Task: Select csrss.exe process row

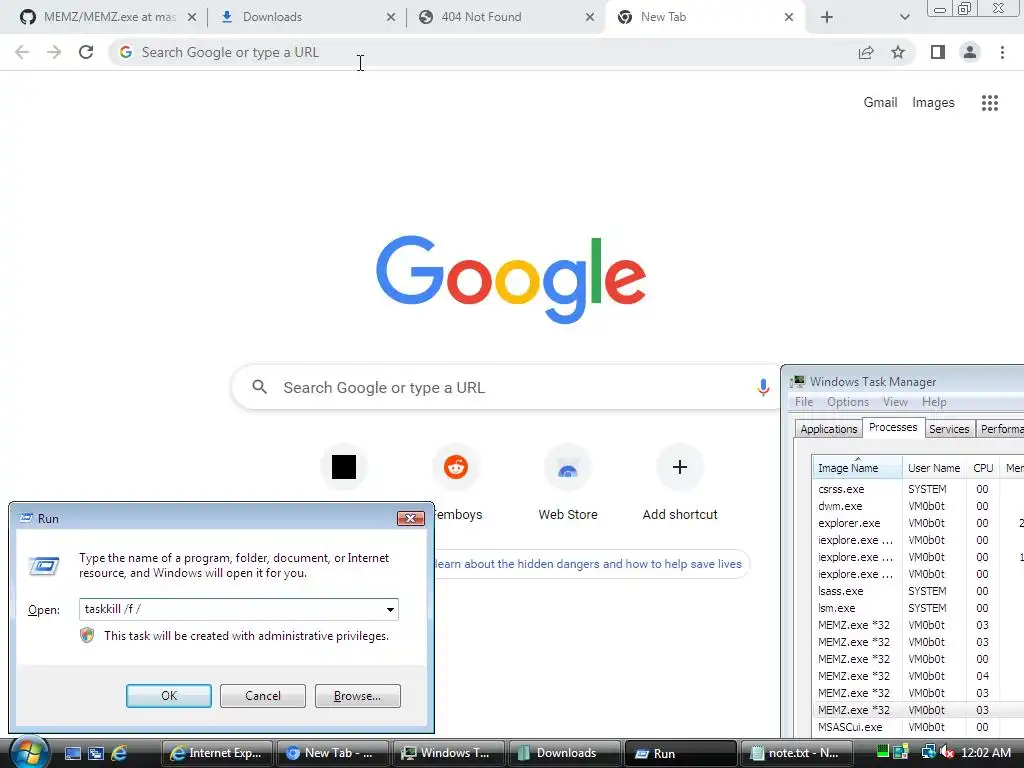Action: [918, 489]
